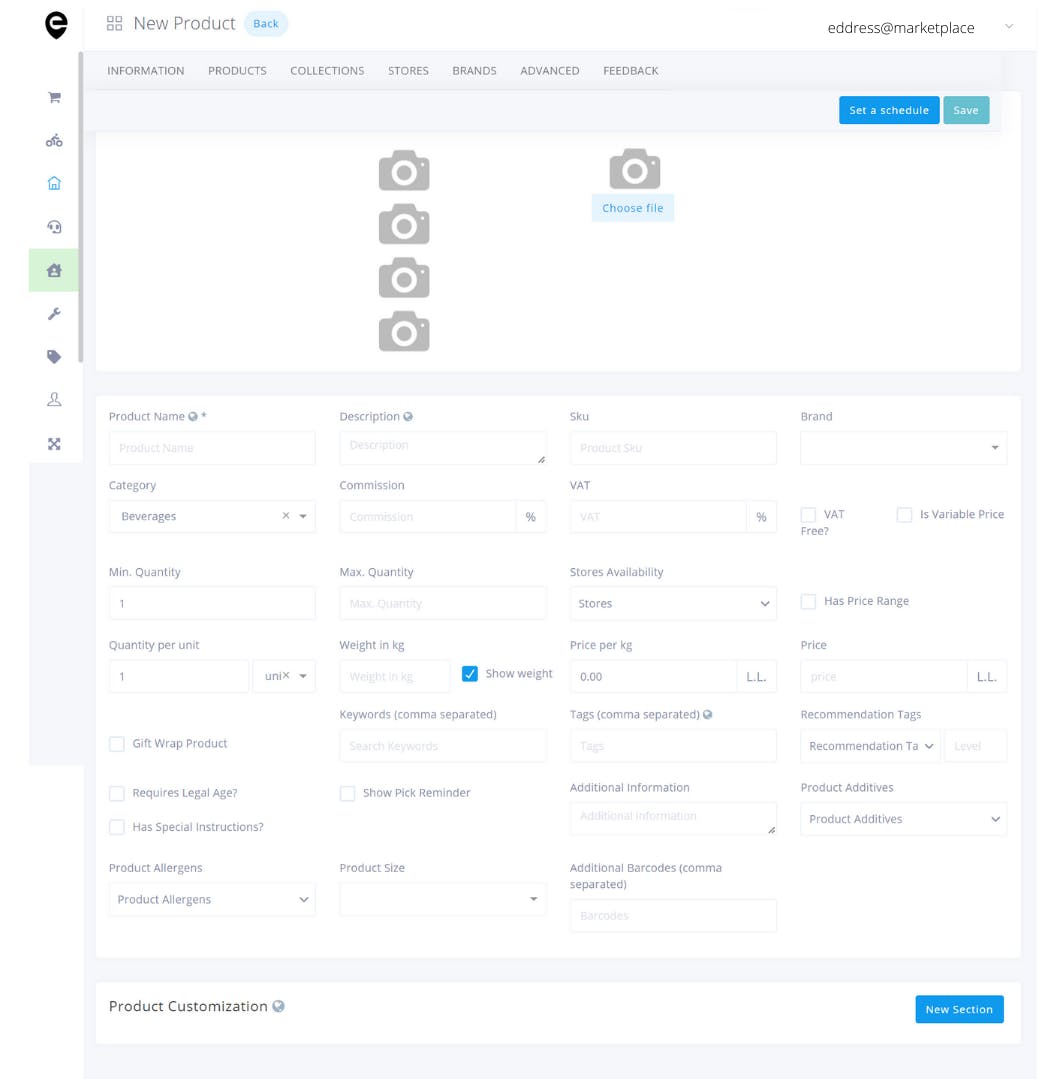
Task: Open the FEEDBACK tab
Action: click(631, 71)
